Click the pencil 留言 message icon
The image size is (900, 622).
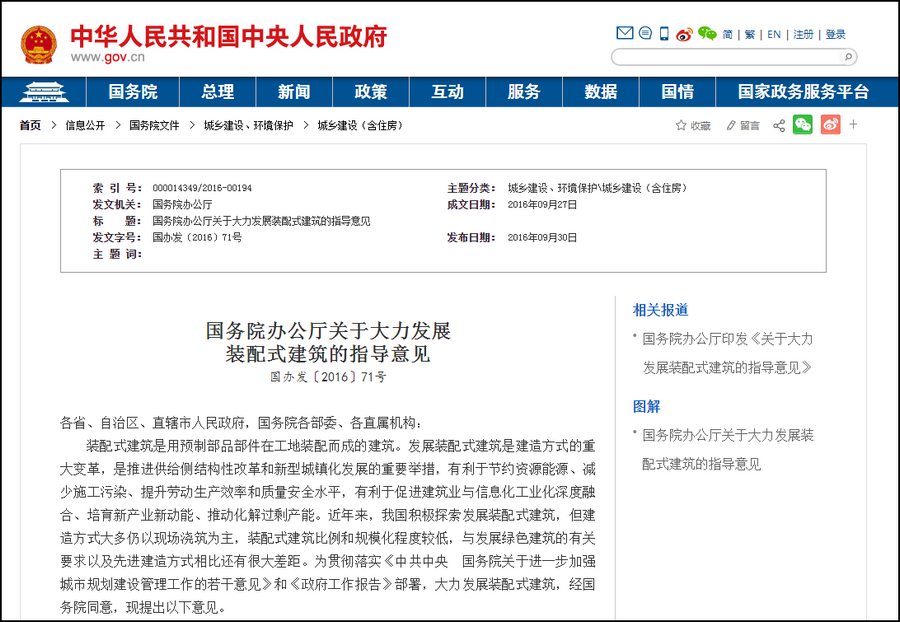tap(731, 125)
